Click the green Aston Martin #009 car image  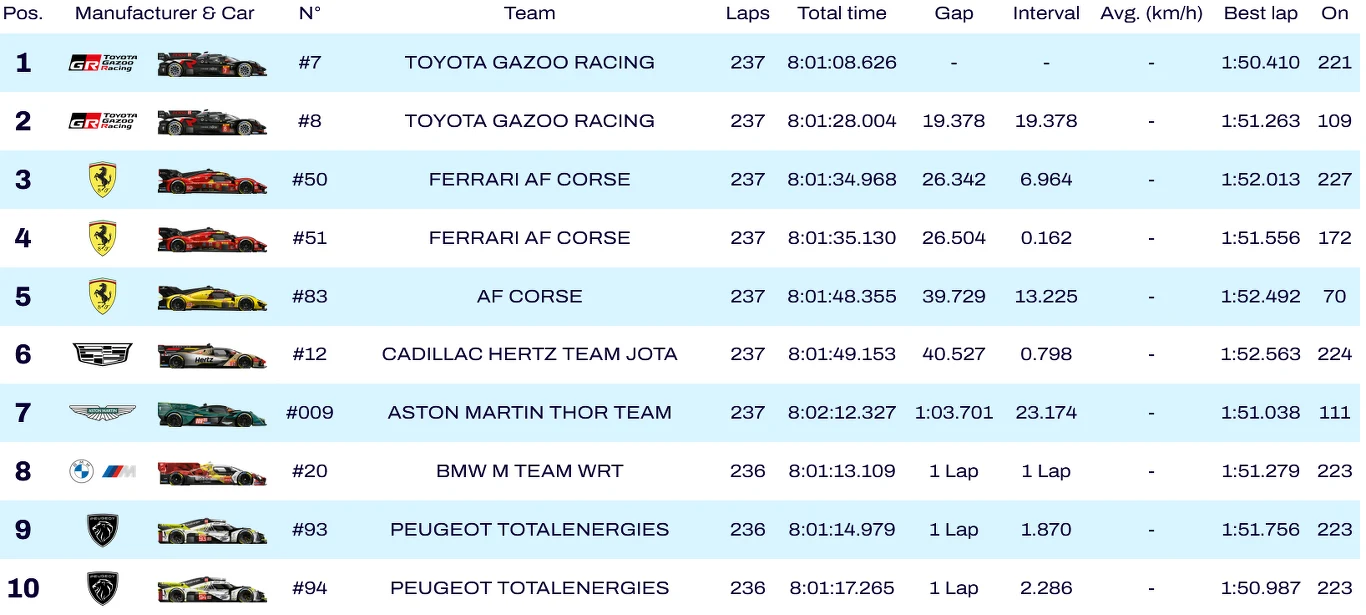(x=212, y=413)
